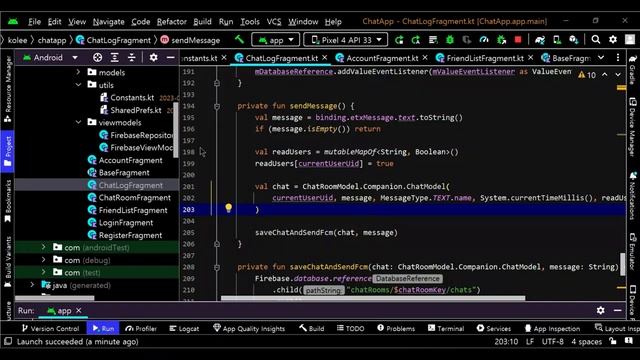Image resolution: width=640 pixels, height=360 pixels.
Task: Click Apply Changes and Restart Activity
Action: click(x=399, y=40)
